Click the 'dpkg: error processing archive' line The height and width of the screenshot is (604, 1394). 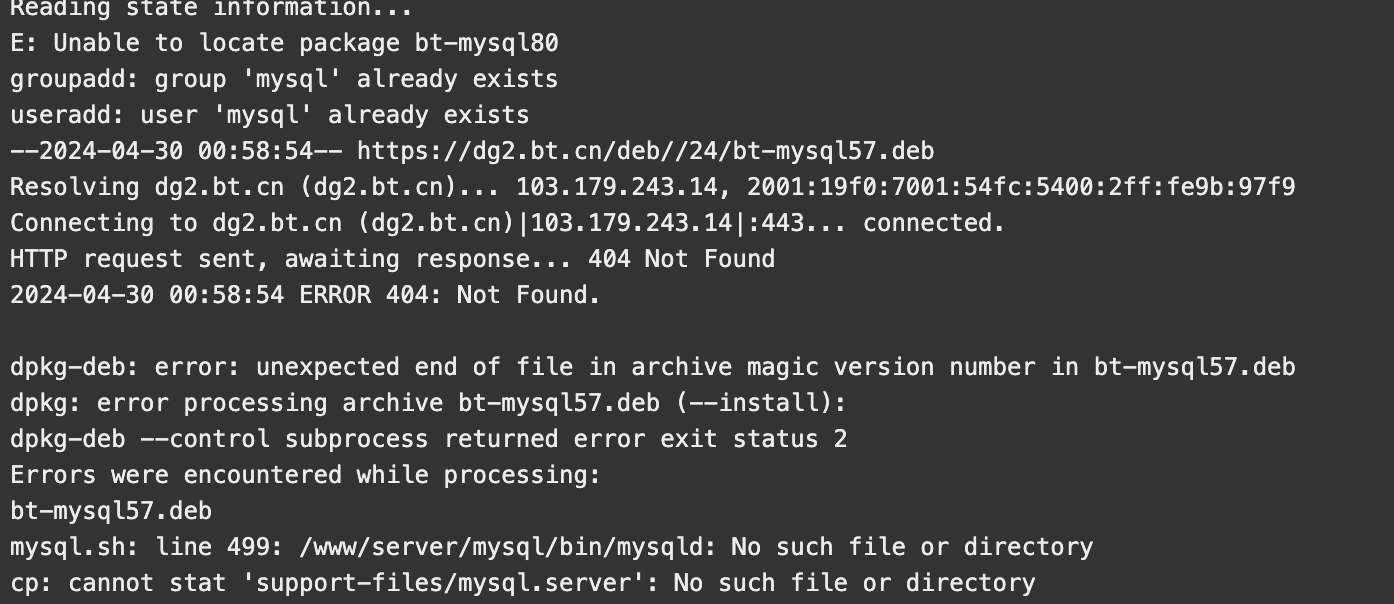428,403
